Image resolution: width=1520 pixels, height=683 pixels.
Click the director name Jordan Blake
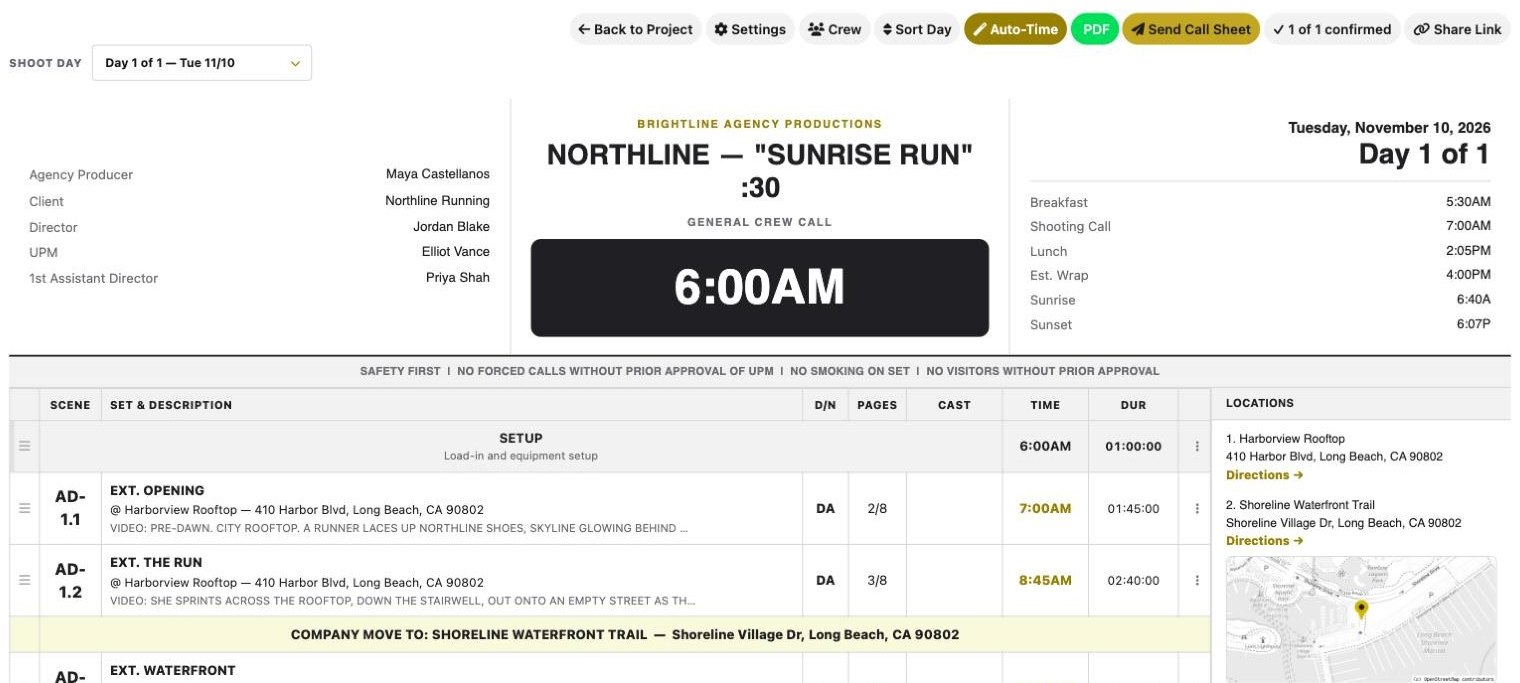click(x=451, y=227)
